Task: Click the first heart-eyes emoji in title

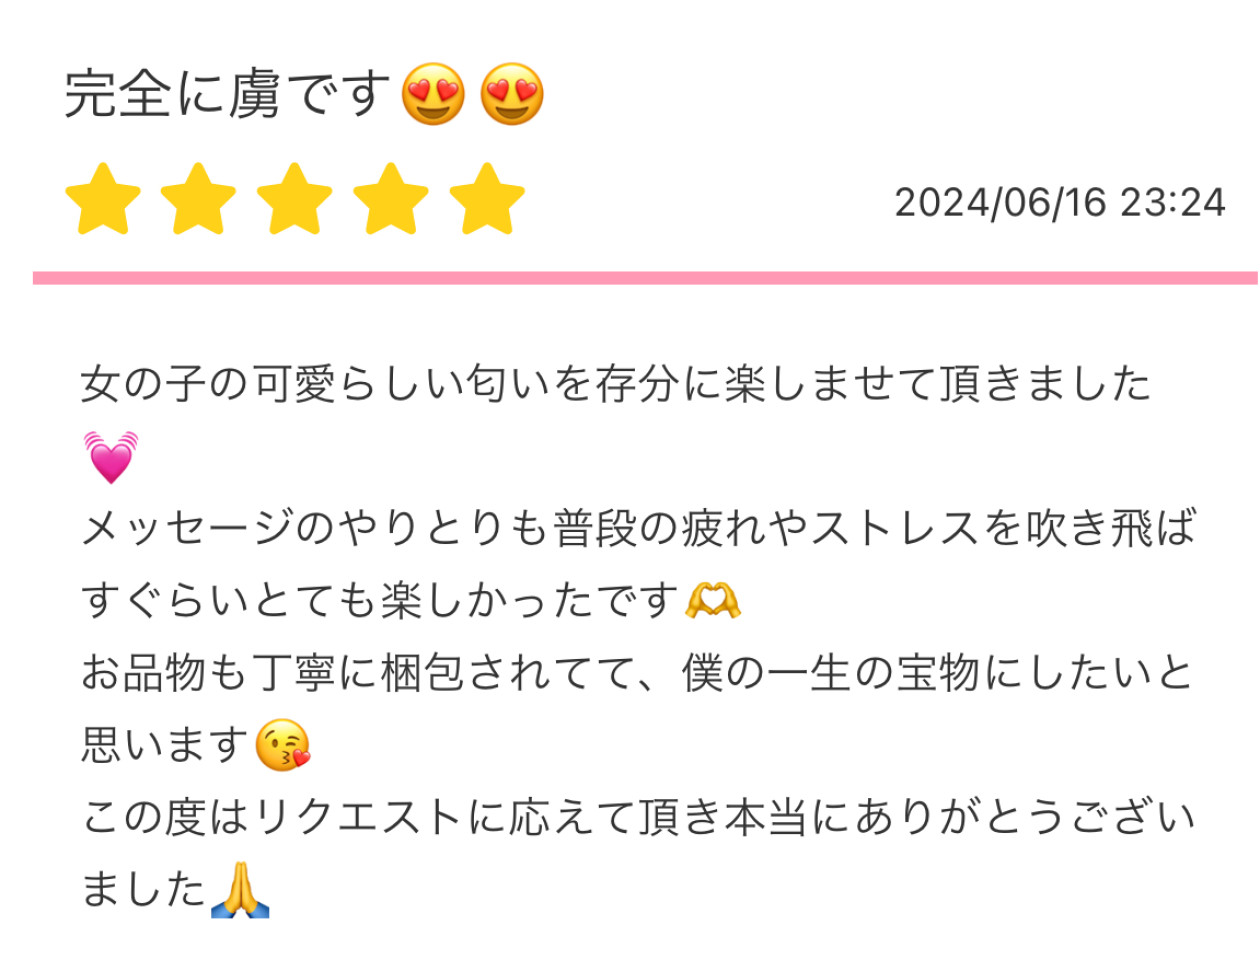Action: 433,95
